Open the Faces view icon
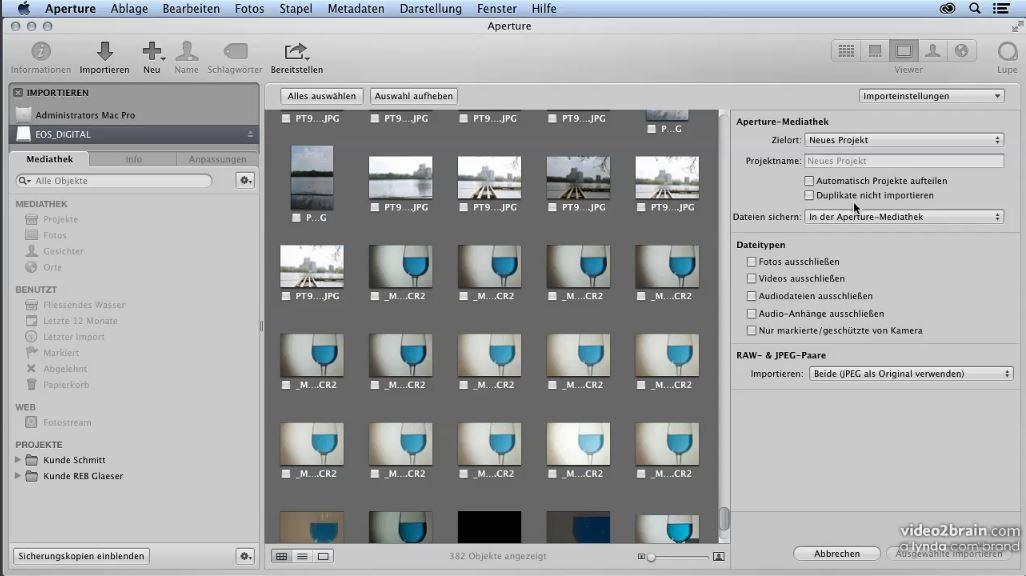The height and width of the screenshot is (576, 1026). coord(932,51)
